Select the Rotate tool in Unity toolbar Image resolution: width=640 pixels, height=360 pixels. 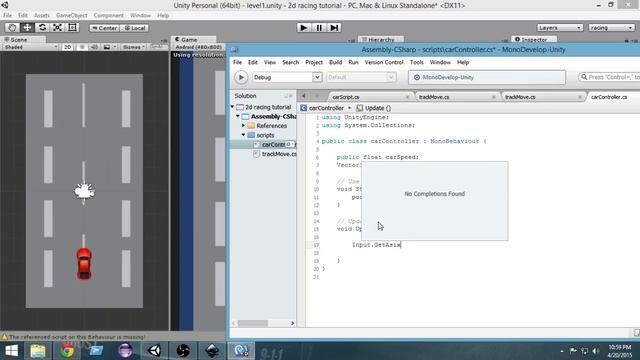tap(42, 27)
